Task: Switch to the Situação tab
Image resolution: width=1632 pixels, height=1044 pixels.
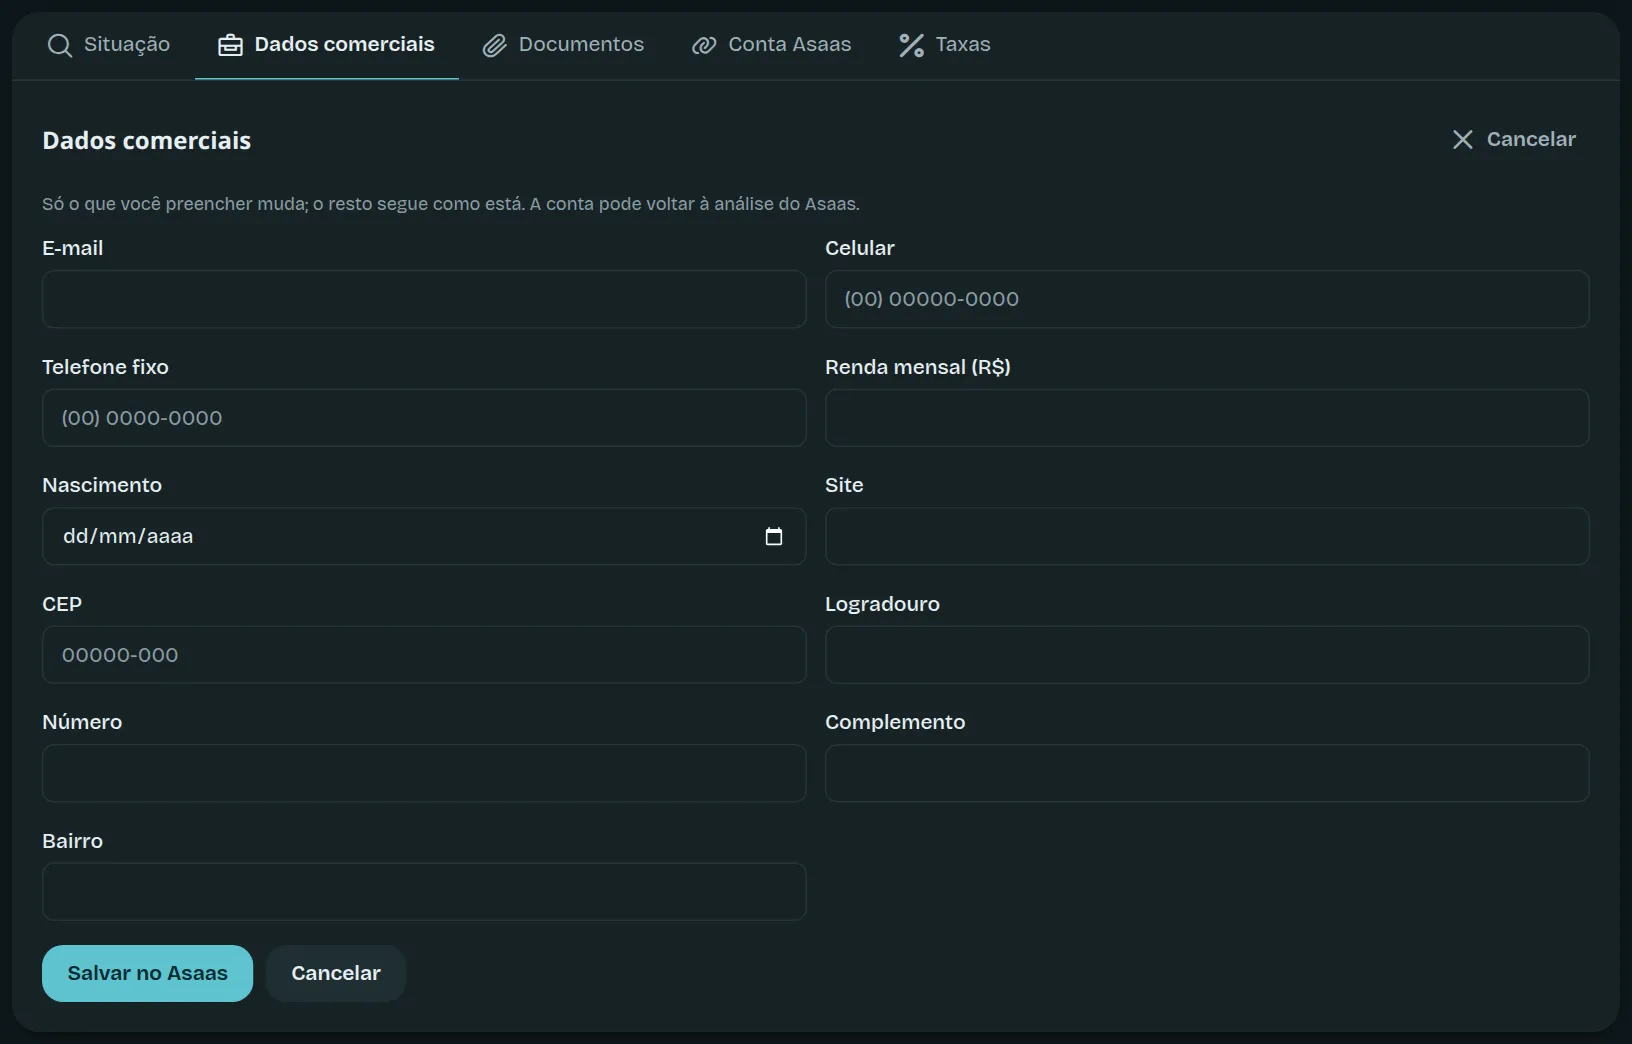Action: pos(109,45)
